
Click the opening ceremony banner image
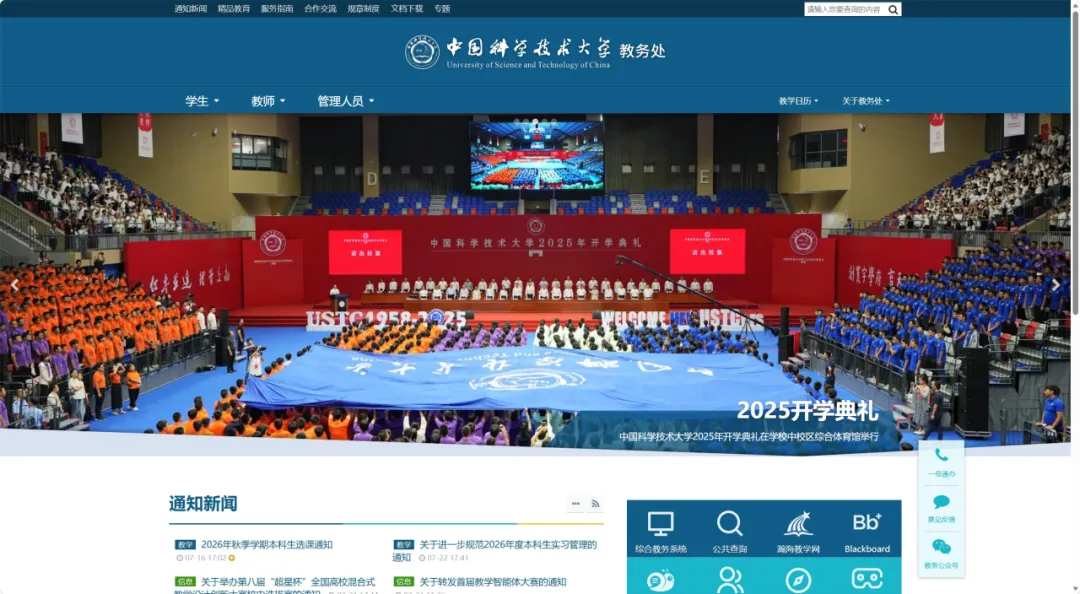pyautogui.click(x=535, y=283)
